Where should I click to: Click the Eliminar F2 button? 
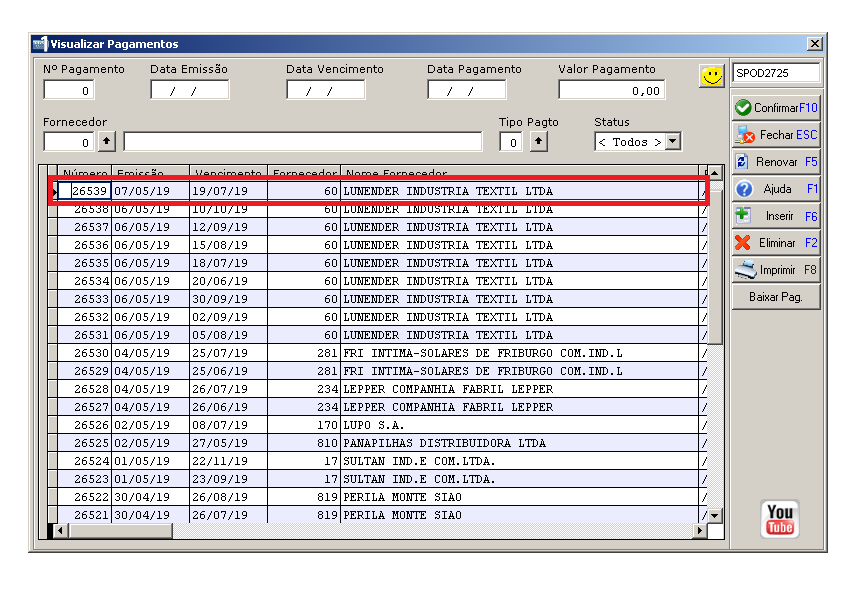click(x=776, y=243)
